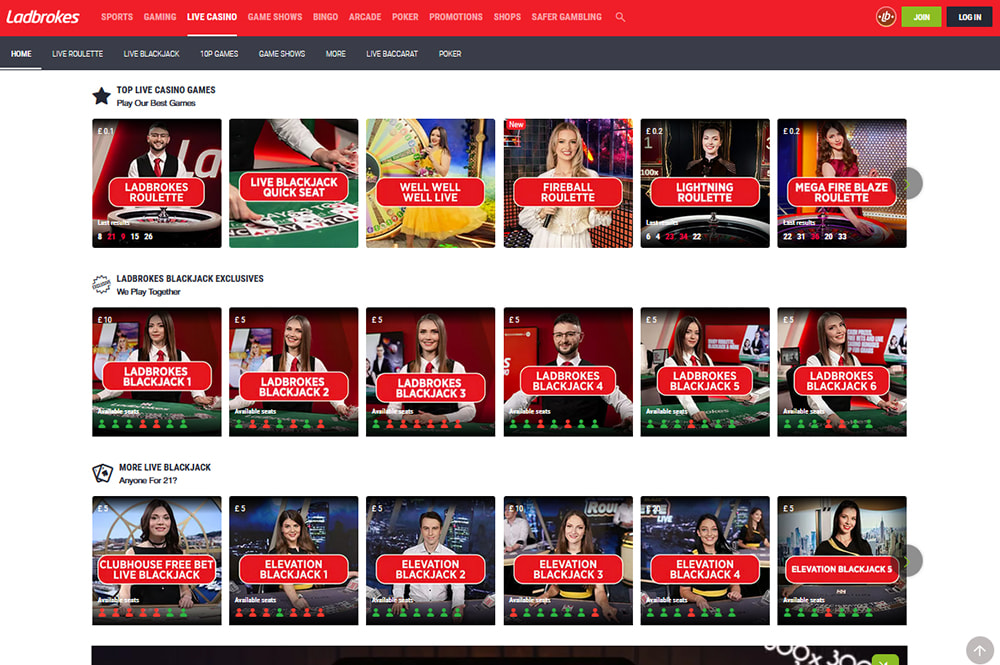Switch to the Live Baccarat tab
Image resolution: width=1000 pixels, height=665 pixels.
pos(392,54)
